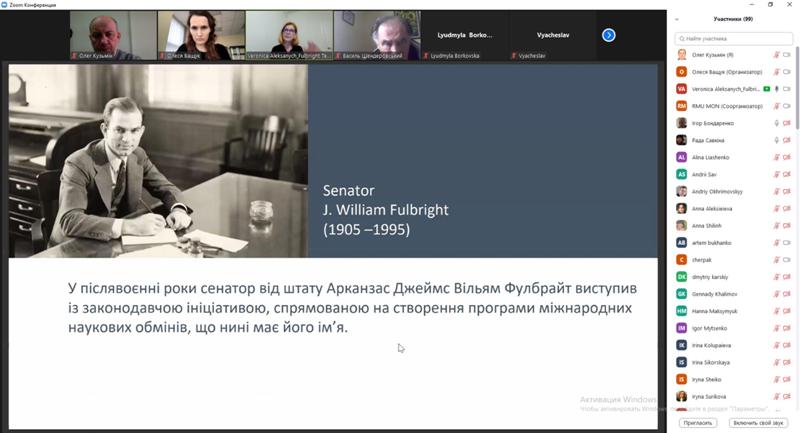Click VA avatar of Veronica Aleksanych
This screenshot has height=433, width=800.
pyautogui.click(x=682, y=89)
